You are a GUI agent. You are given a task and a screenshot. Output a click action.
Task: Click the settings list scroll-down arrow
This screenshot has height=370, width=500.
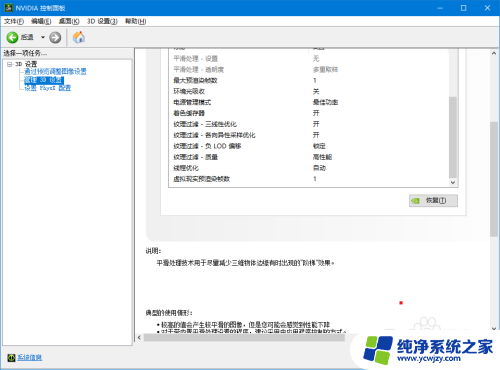pos(453,182)
